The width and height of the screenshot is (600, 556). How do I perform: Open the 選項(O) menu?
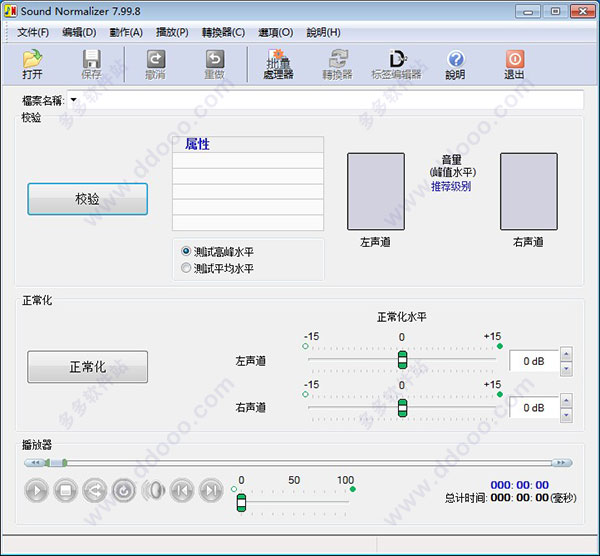[276, 33]
